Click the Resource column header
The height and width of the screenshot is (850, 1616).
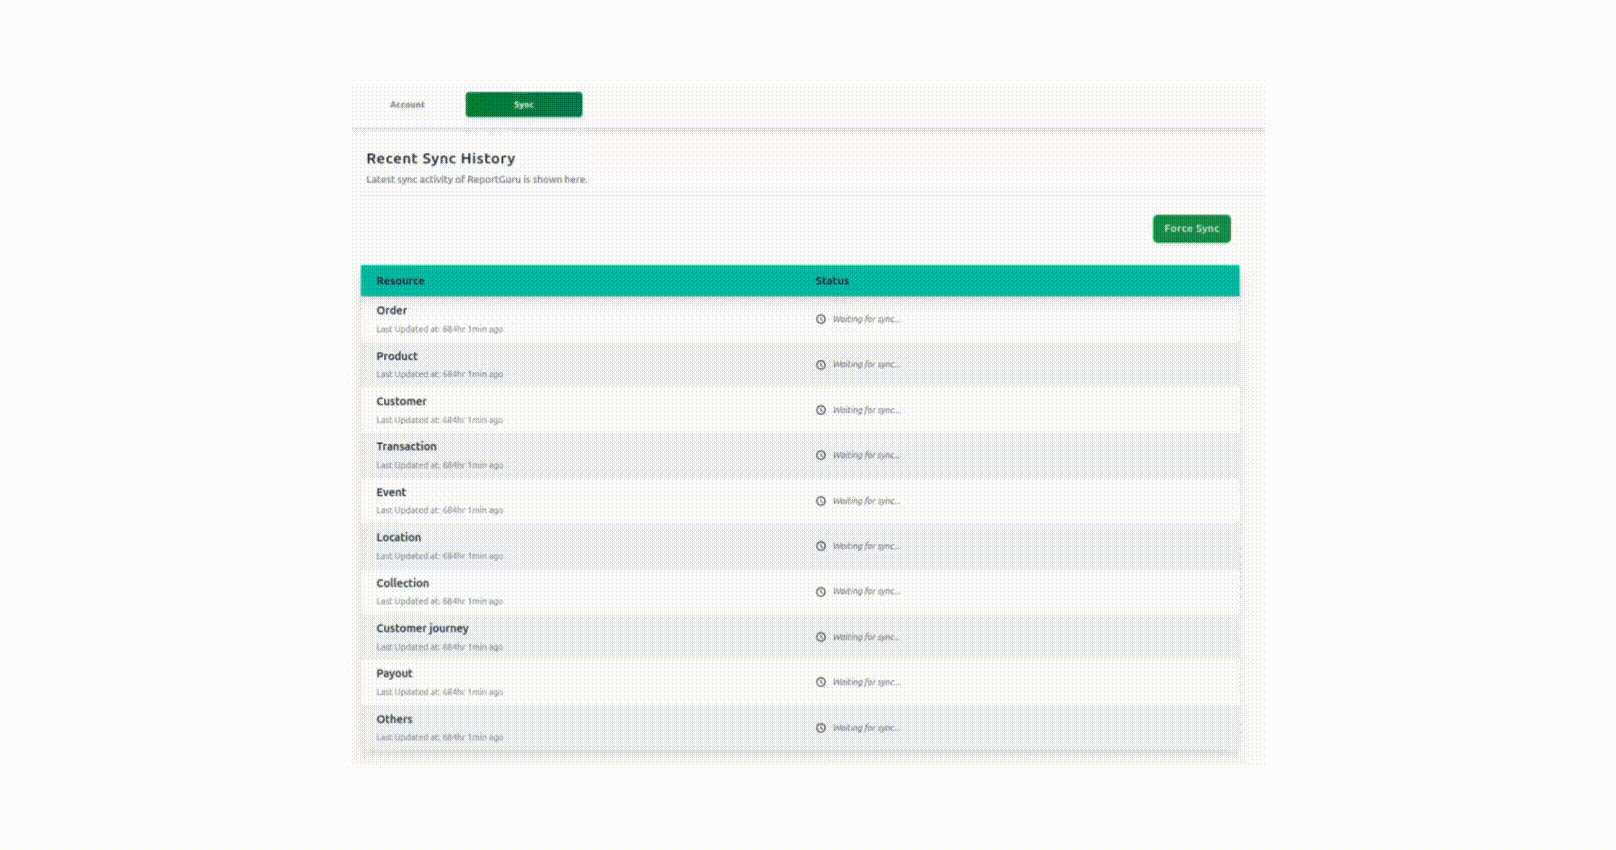pyautogui.click(x=400, y=281)
